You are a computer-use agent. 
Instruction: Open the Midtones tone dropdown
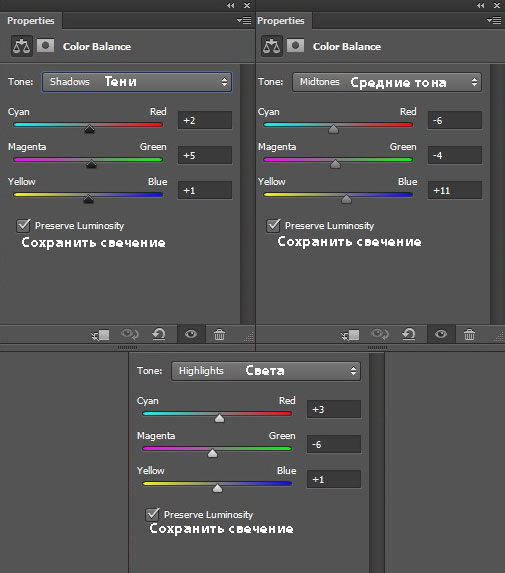[x=387, y=82]
